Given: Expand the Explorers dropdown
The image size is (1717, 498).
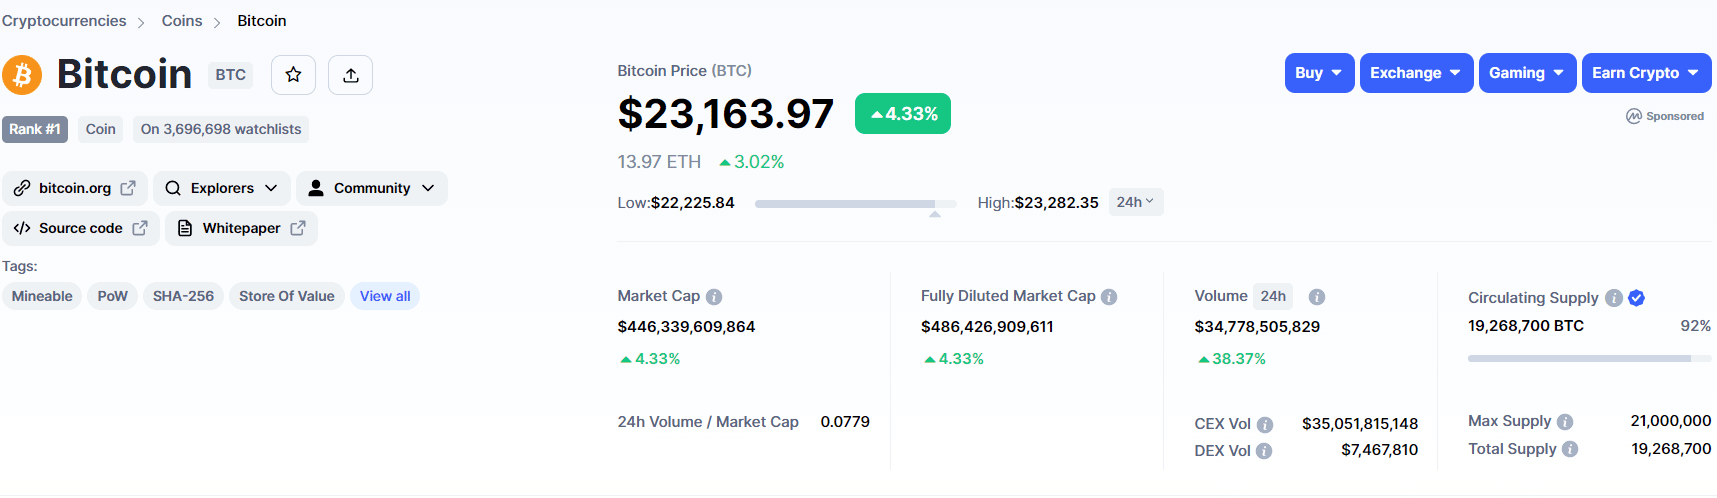Looking at the screenshot, I should pyautogui.click(x=222, y=188).
